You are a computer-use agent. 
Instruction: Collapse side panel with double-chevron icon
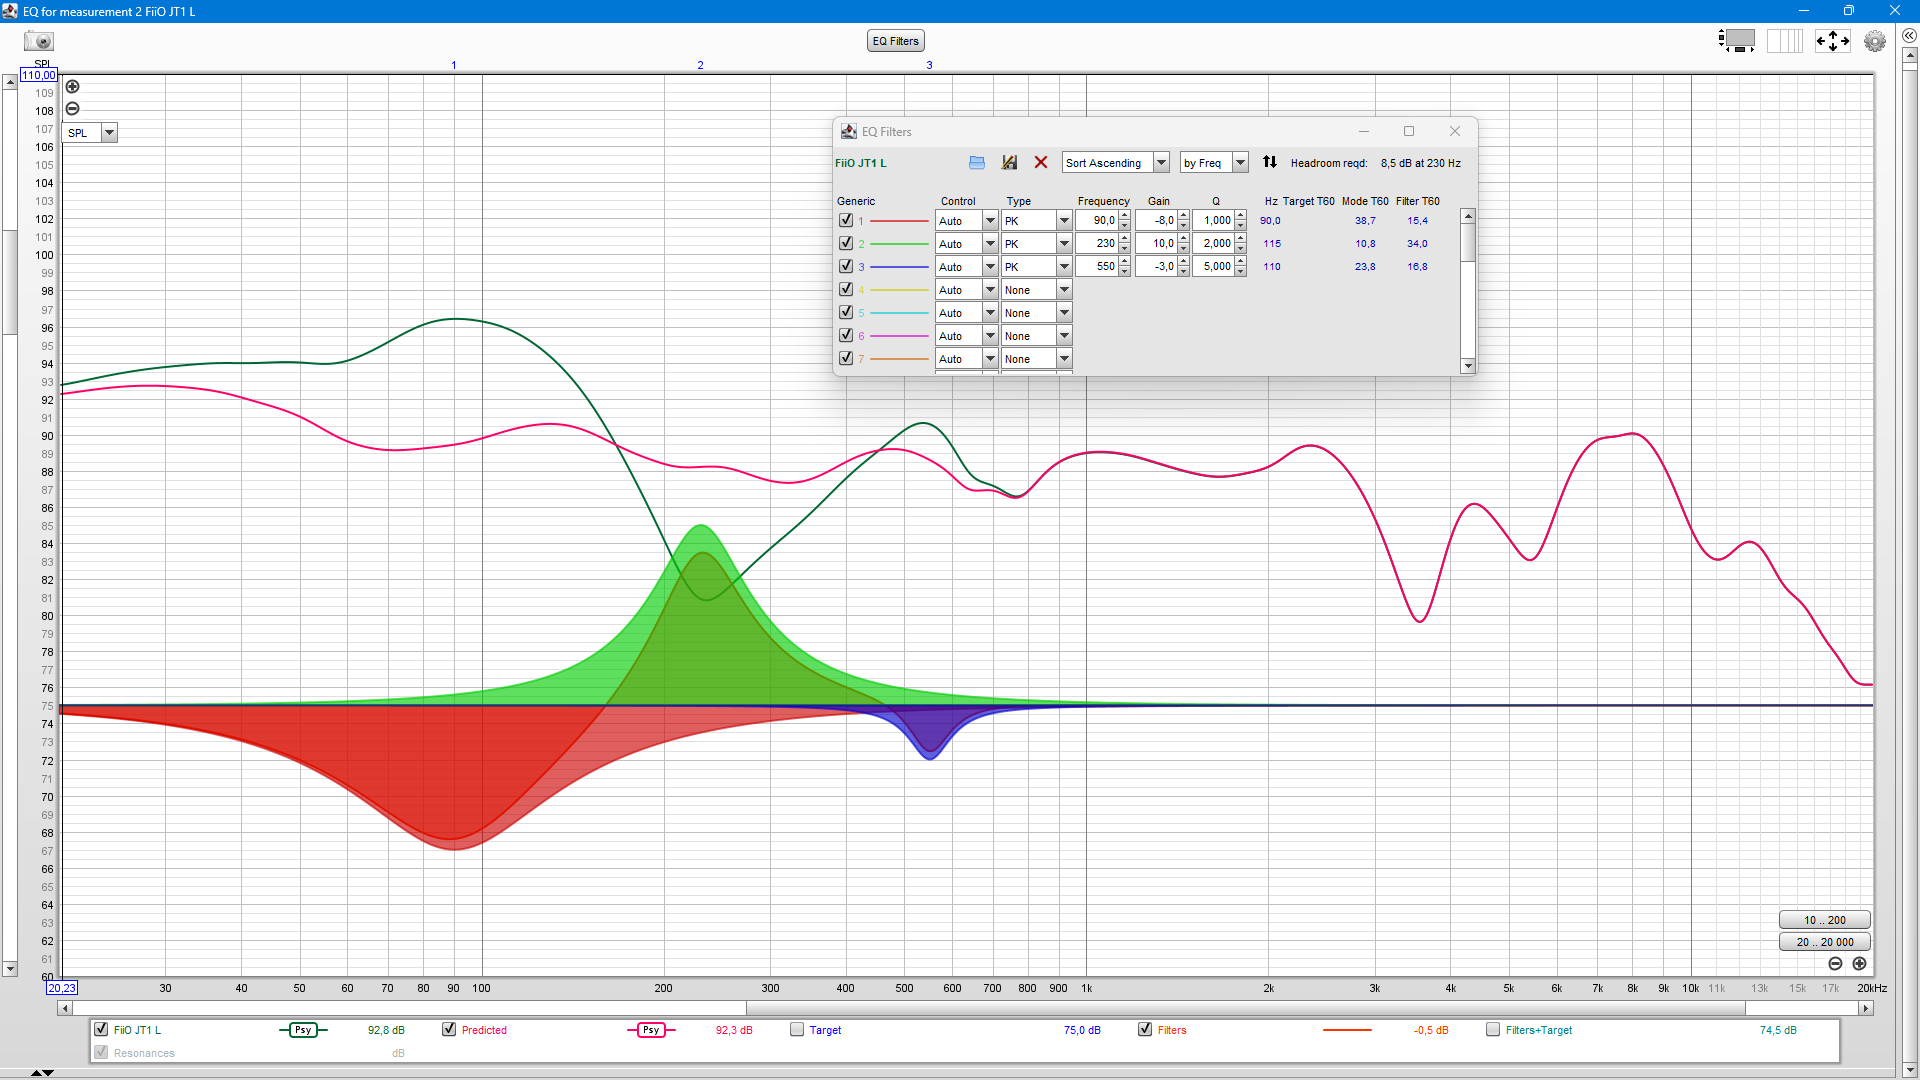[x=1909, y=36]
